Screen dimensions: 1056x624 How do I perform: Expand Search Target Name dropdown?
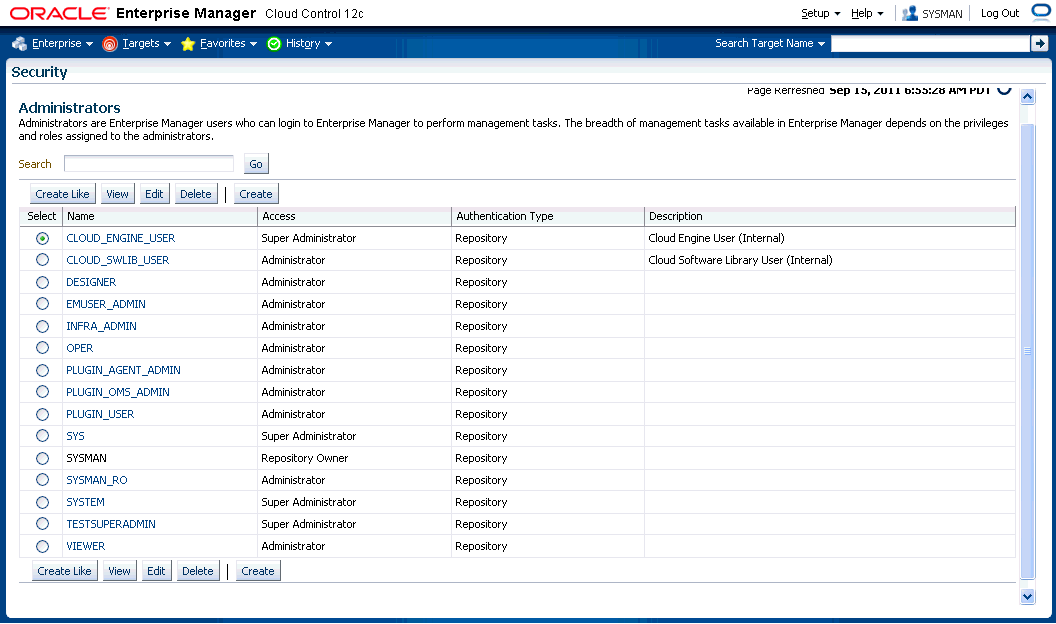[770, 43]
